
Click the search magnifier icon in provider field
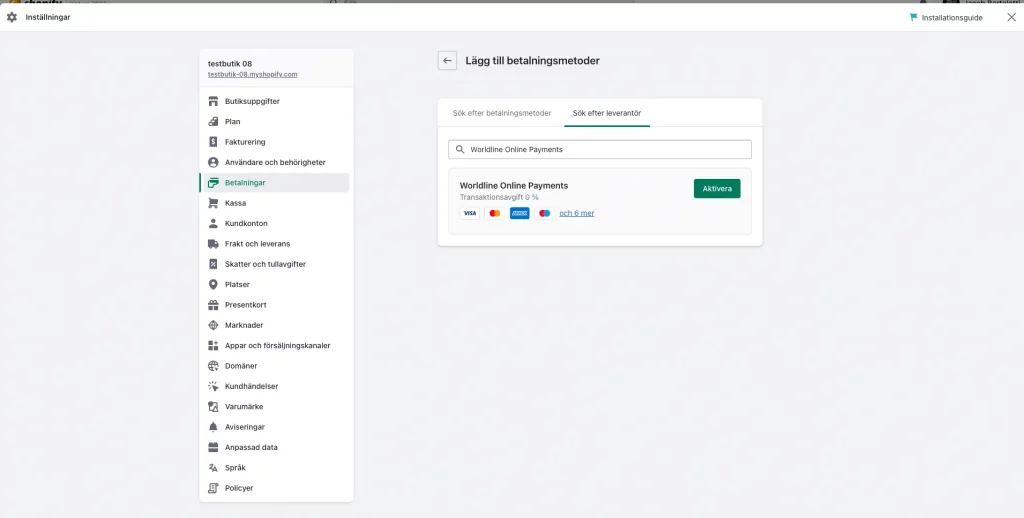pyautogui.click(x=460, y=149)
